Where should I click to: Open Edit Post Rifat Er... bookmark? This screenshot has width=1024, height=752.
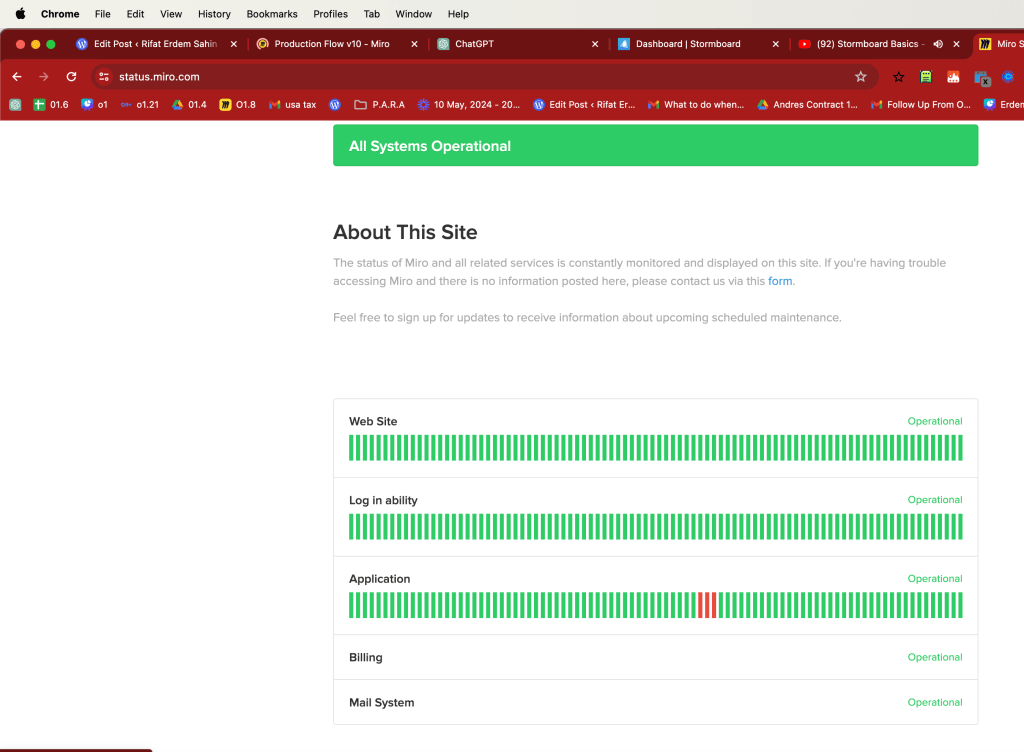pyautogui.click(x=584, y=104)
